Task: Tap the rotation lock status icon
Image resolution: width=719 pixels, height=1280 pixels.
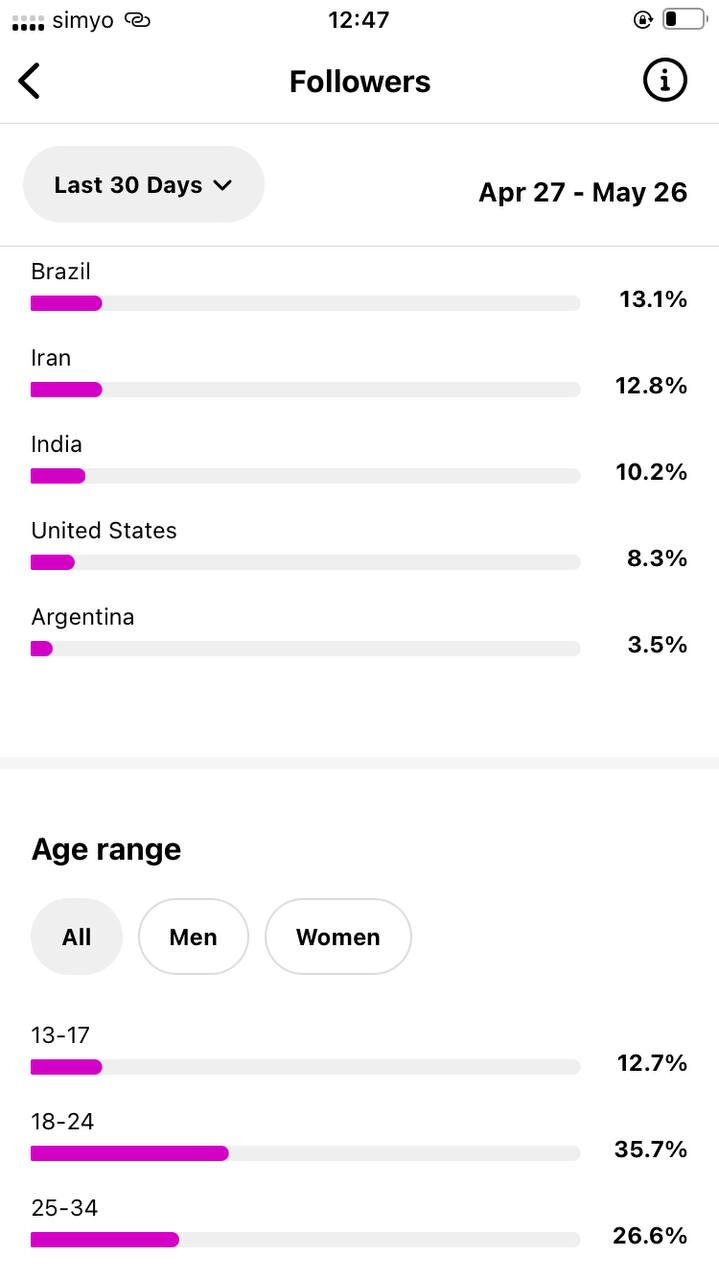Action: tap(643, 20)
